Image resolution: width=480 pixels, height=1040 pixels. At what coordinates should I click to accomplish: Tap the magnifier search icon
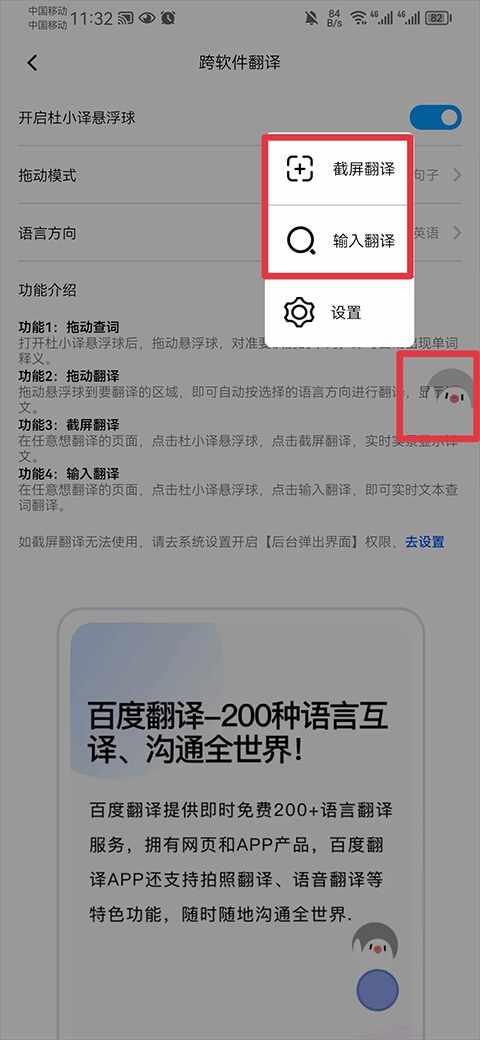point(302,241)
